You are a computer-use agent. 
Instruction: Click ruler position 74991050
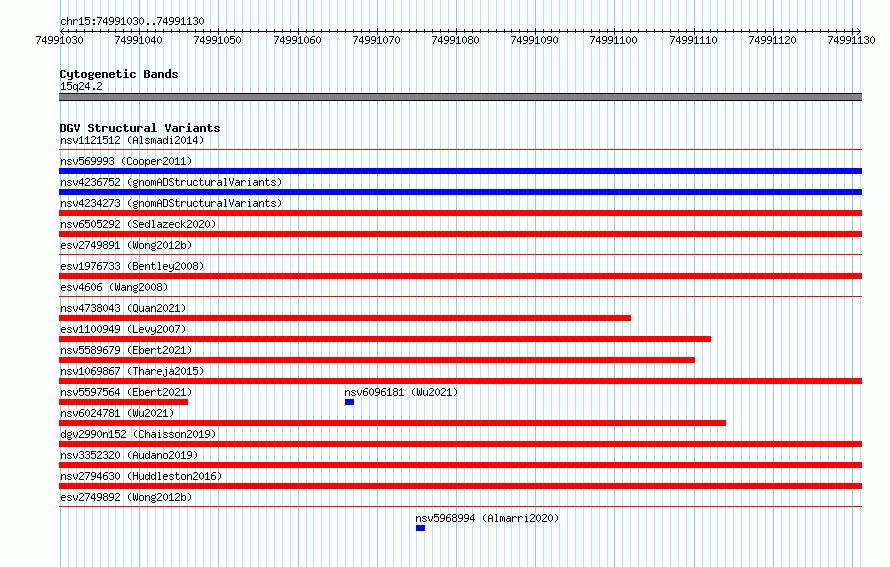(217, 40)
